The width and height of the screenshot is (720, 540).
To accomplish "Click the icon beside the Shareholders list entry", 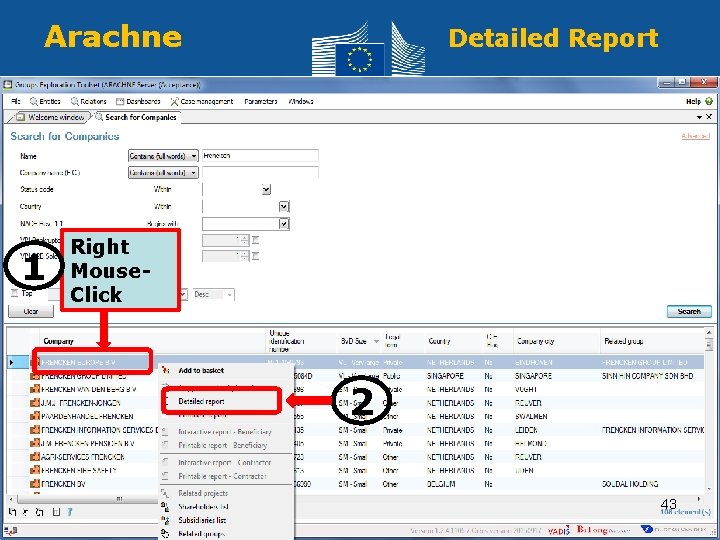I will pos(165,506).
